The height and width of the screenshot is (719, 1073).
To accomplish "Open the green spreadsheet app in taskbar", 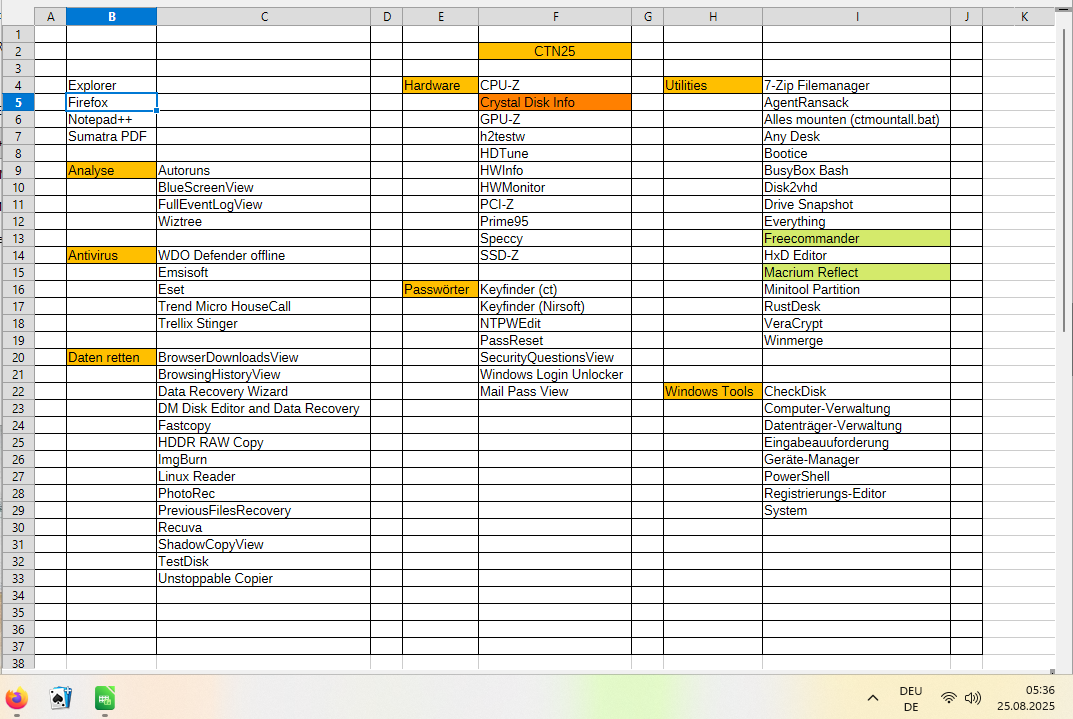I will coord(104,698).
